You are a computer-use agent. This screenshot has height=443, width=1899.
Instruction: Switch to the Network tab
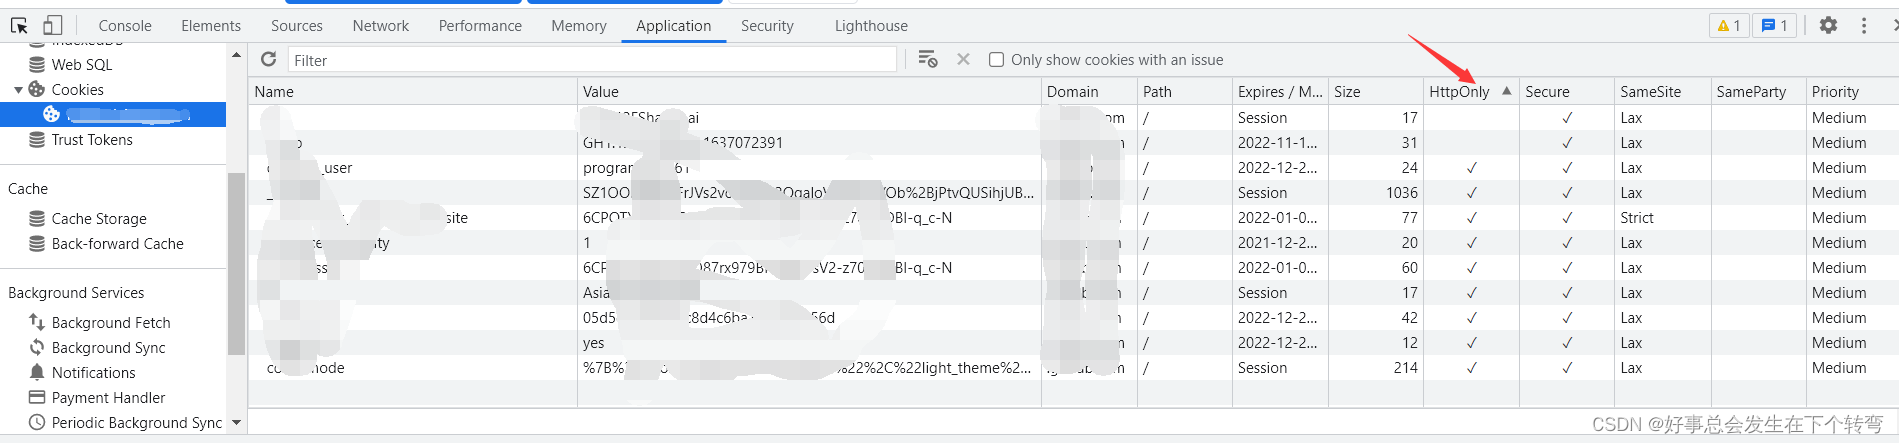coord(381,25)
